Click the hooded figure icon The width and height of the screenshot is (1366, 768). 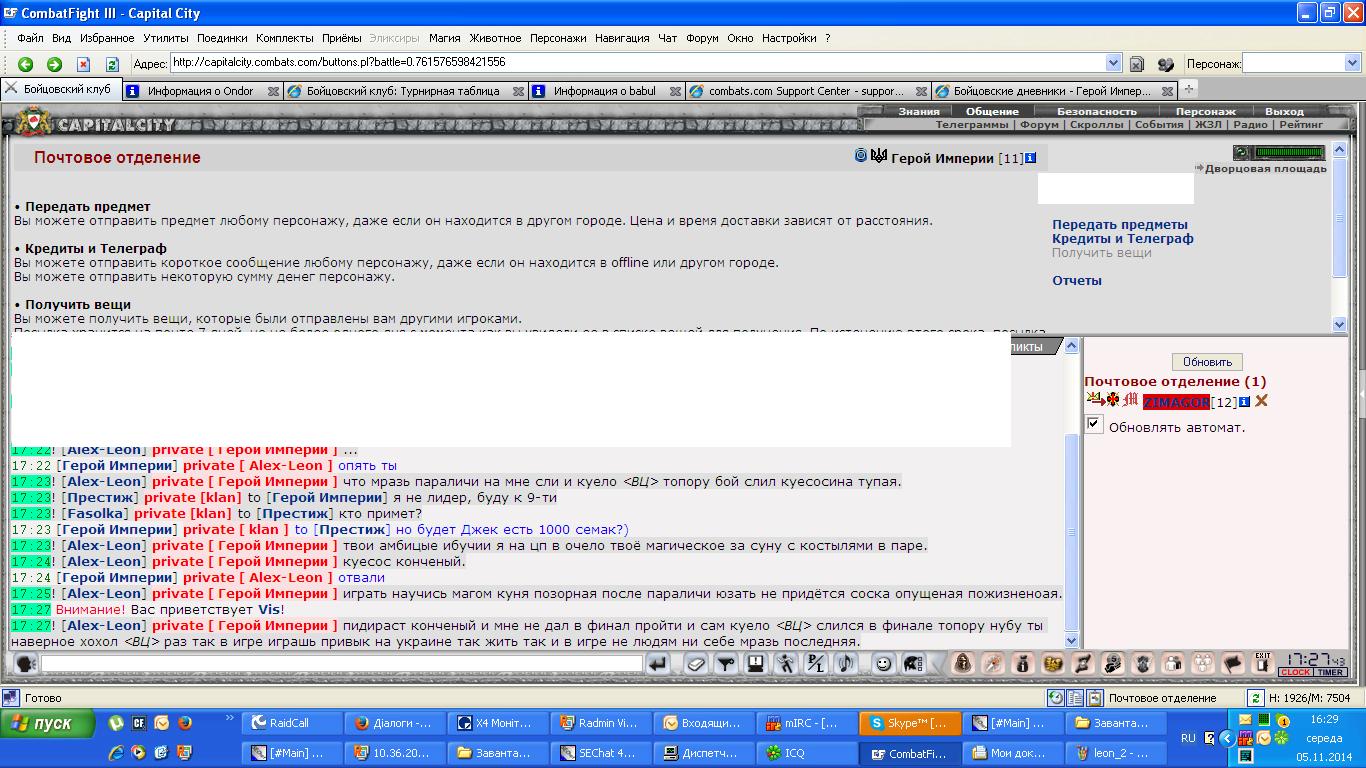click(x=962, y=663)
